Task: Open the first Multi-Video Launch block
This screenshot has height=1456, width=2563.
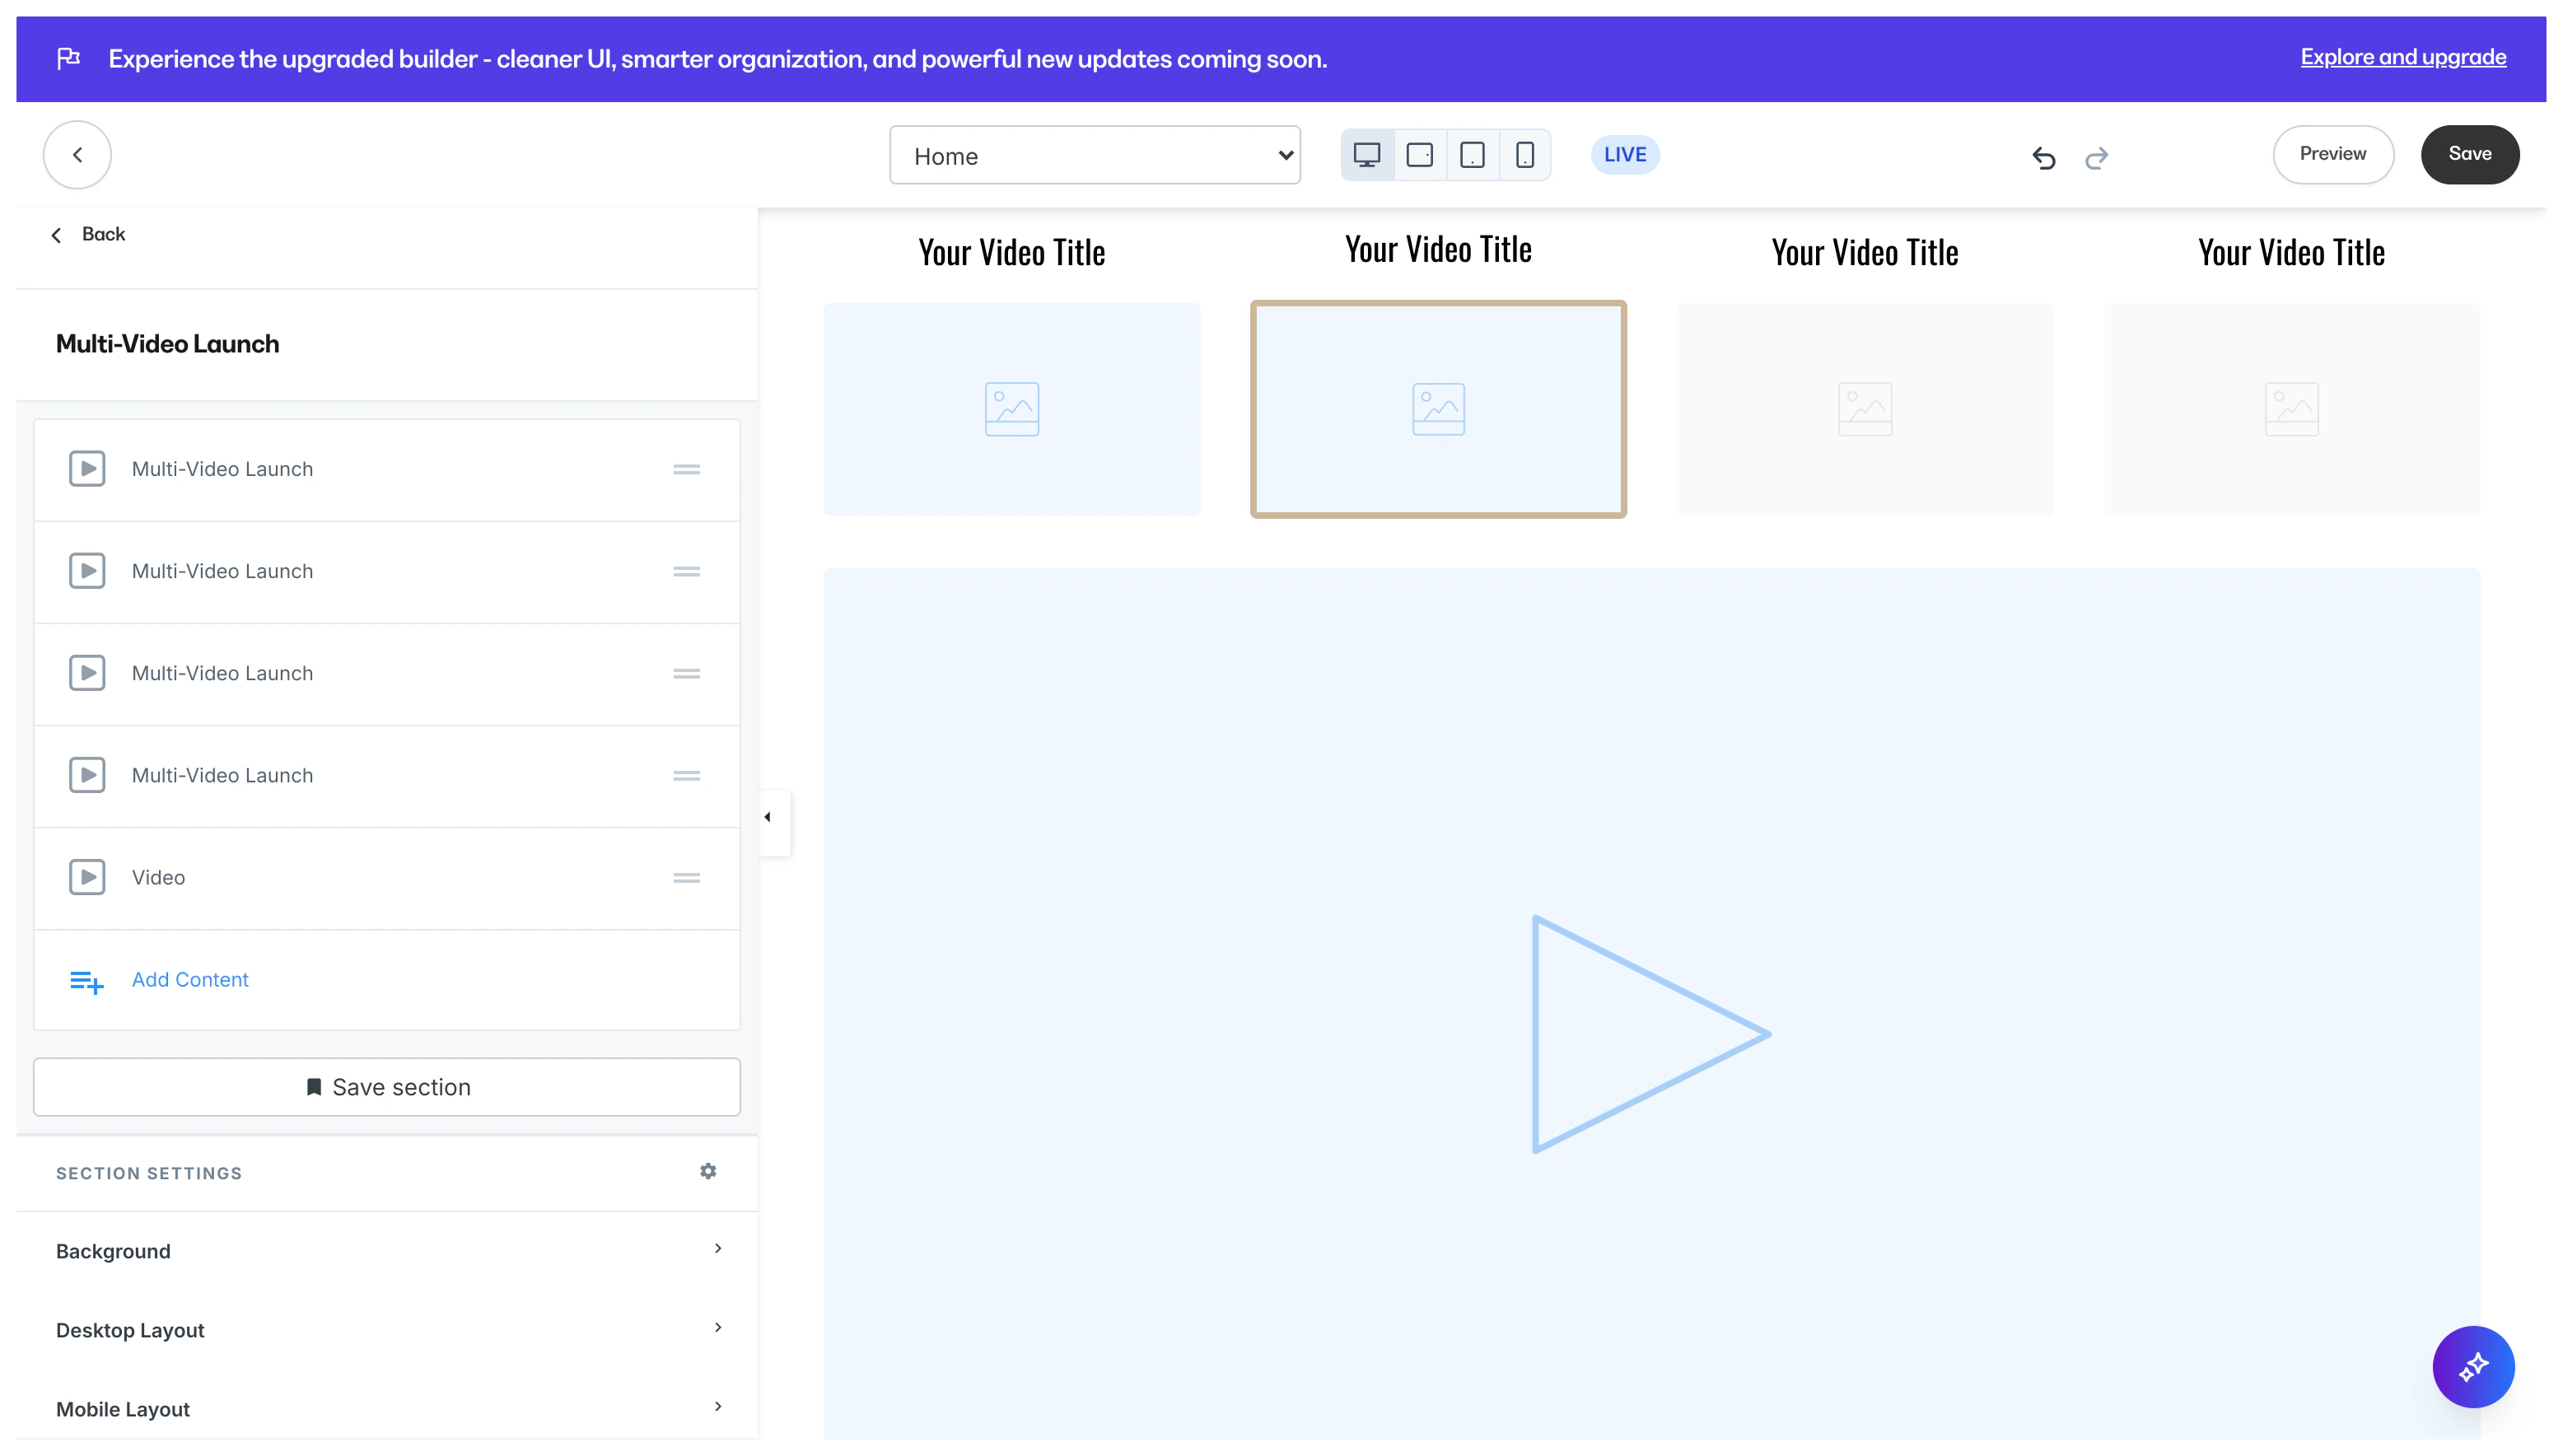Action: [x=222, y=469]
